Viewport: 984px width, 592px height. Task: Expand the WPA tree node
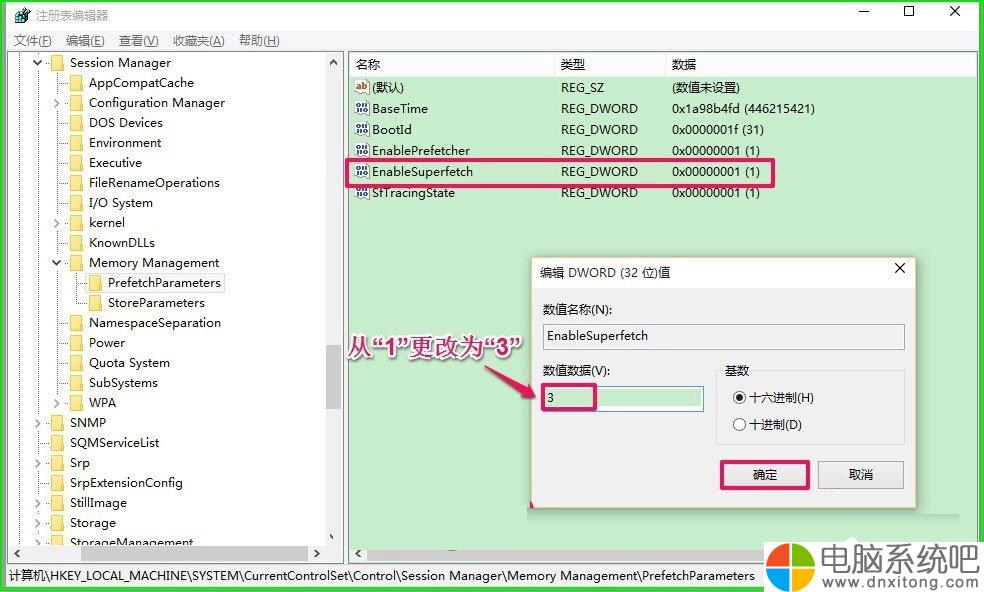tap(56, 403)
